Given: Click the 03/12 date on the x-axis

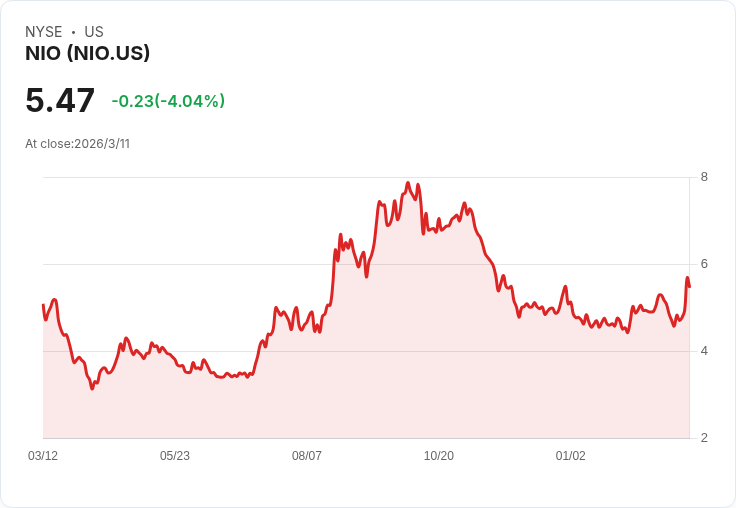Looking at the screenshot, I should coord(43,456).
